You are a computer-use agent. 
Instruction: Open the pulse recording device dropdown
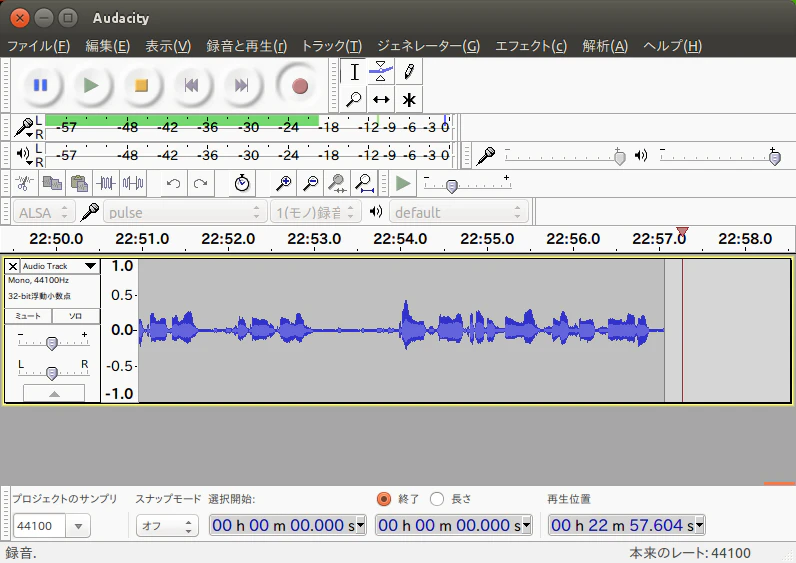(x=185, y=212)
